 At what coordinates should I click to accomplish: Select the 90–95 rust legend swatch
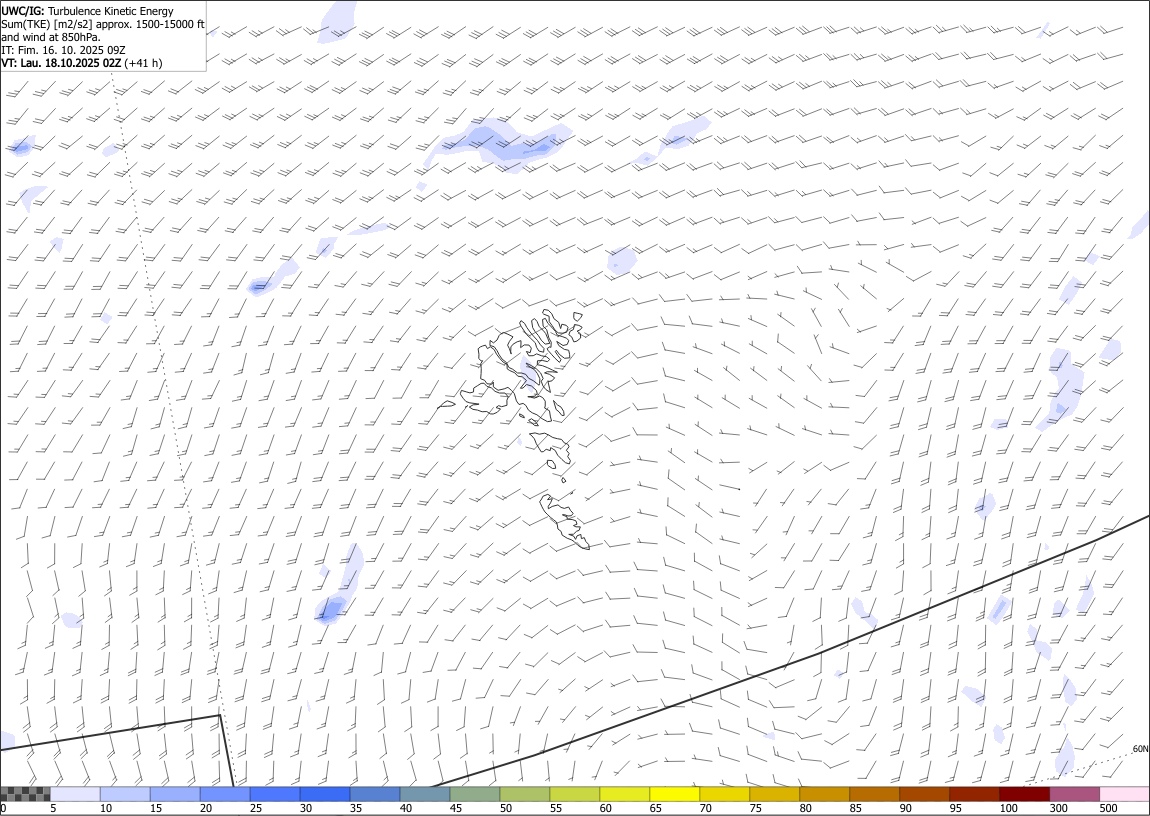[924, 794]
